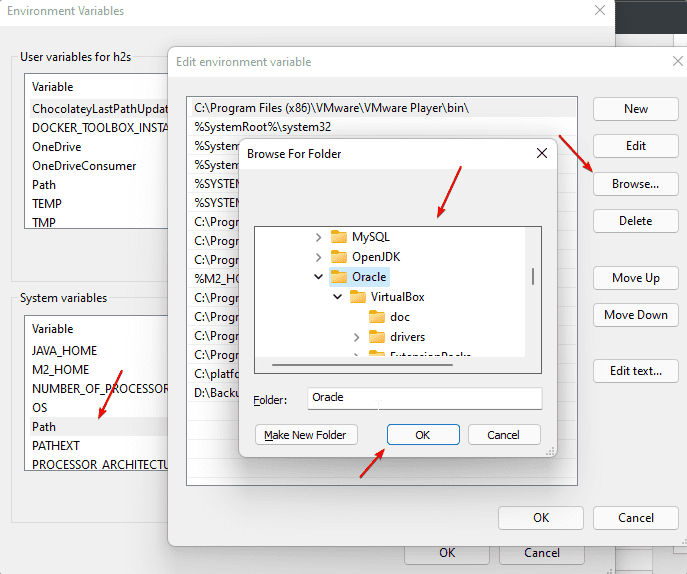The image size is (687, 574).
Task: Click the Move Up button
Action: (x=636, y=278)
